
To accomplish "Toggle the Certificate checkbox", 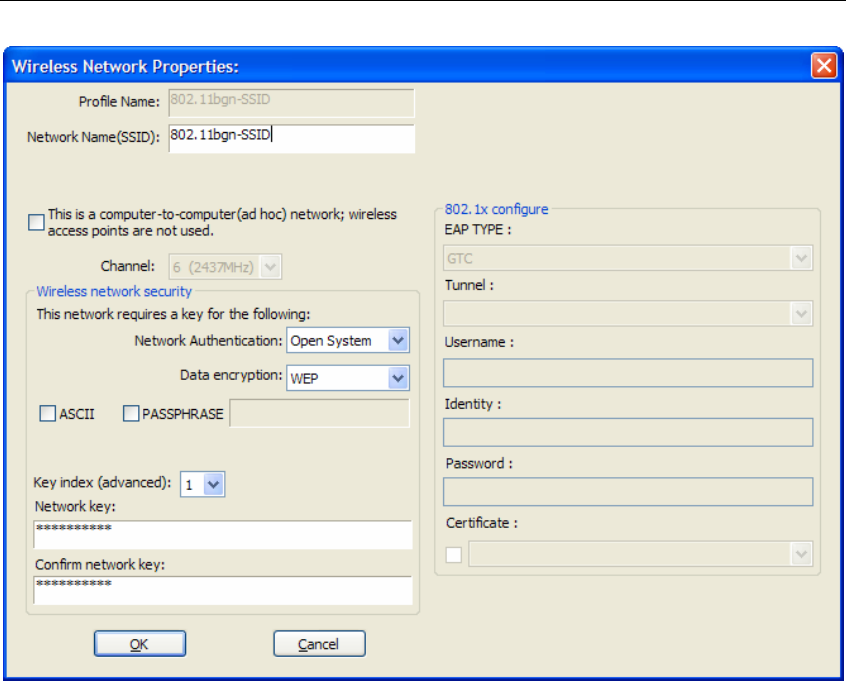I will [454, 555].
